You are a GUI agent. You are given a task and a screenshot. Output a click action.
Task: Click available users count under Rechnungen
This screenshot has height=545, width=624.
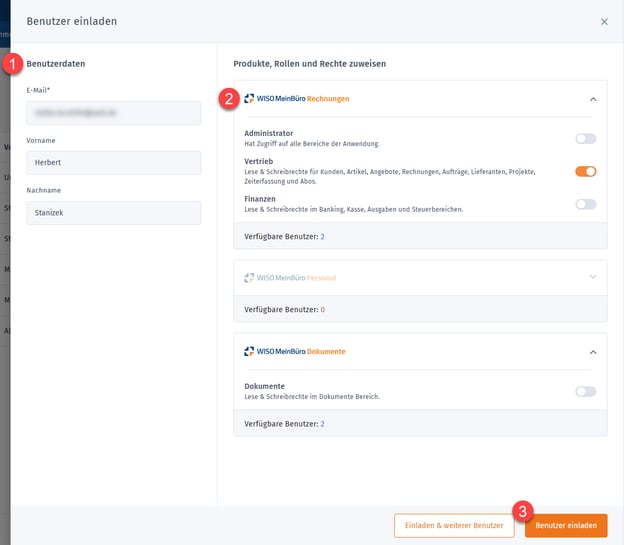pos(322,237)
